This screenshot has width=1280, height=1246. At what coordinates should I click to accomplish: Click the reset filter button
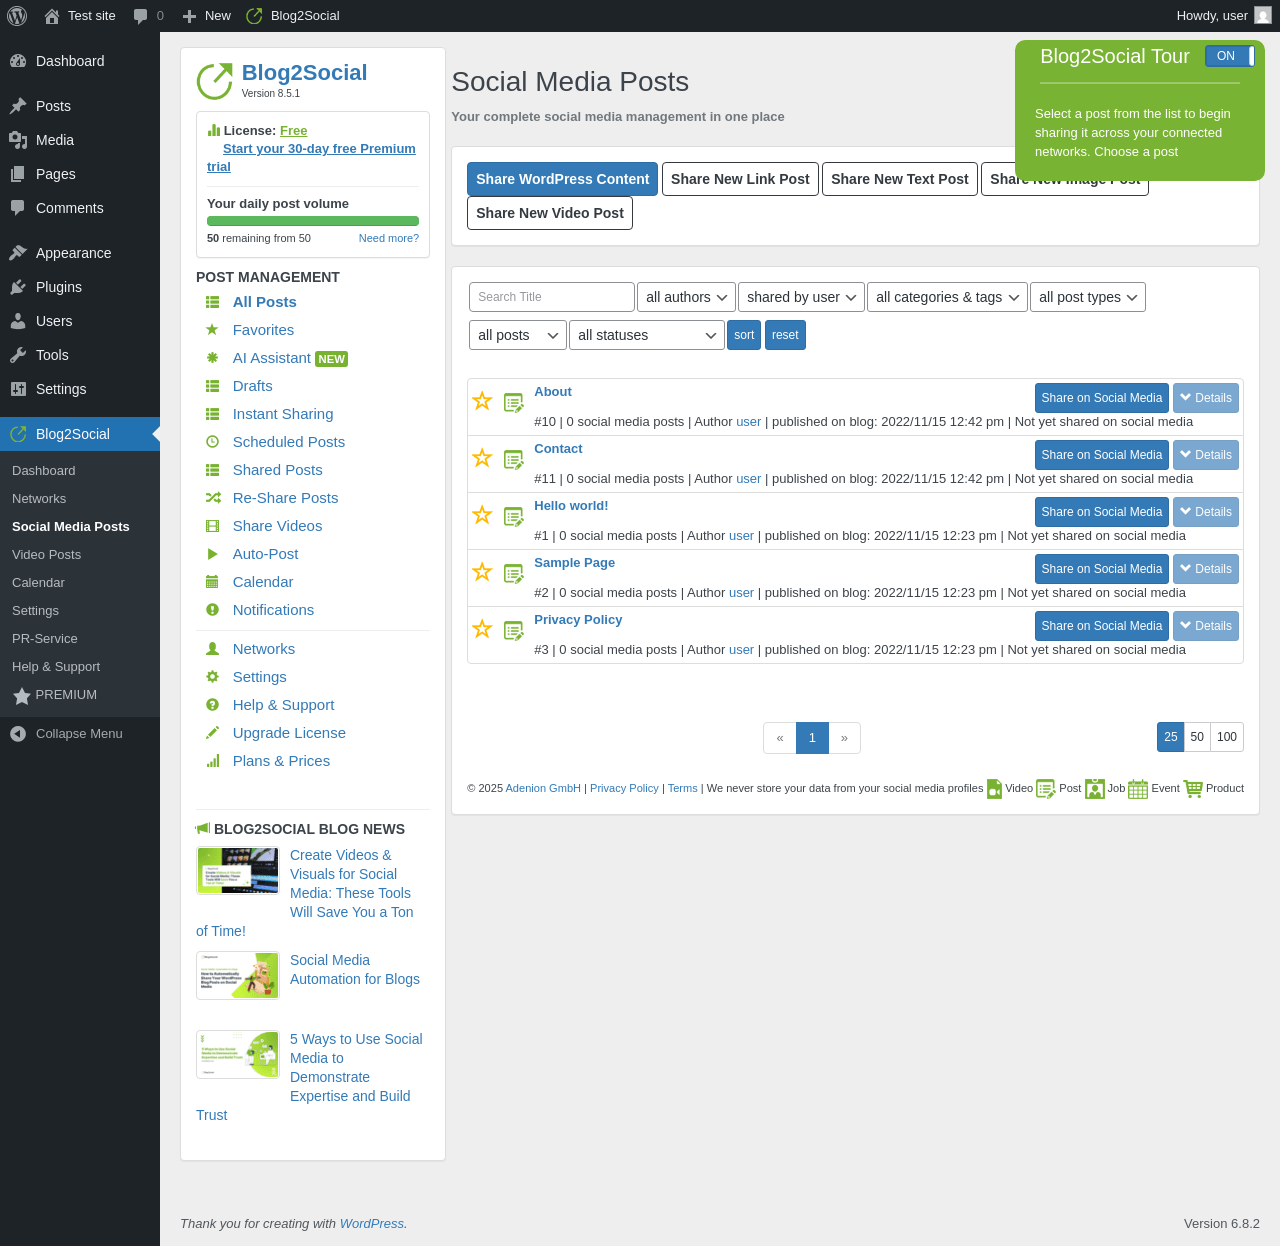[785, 335]
